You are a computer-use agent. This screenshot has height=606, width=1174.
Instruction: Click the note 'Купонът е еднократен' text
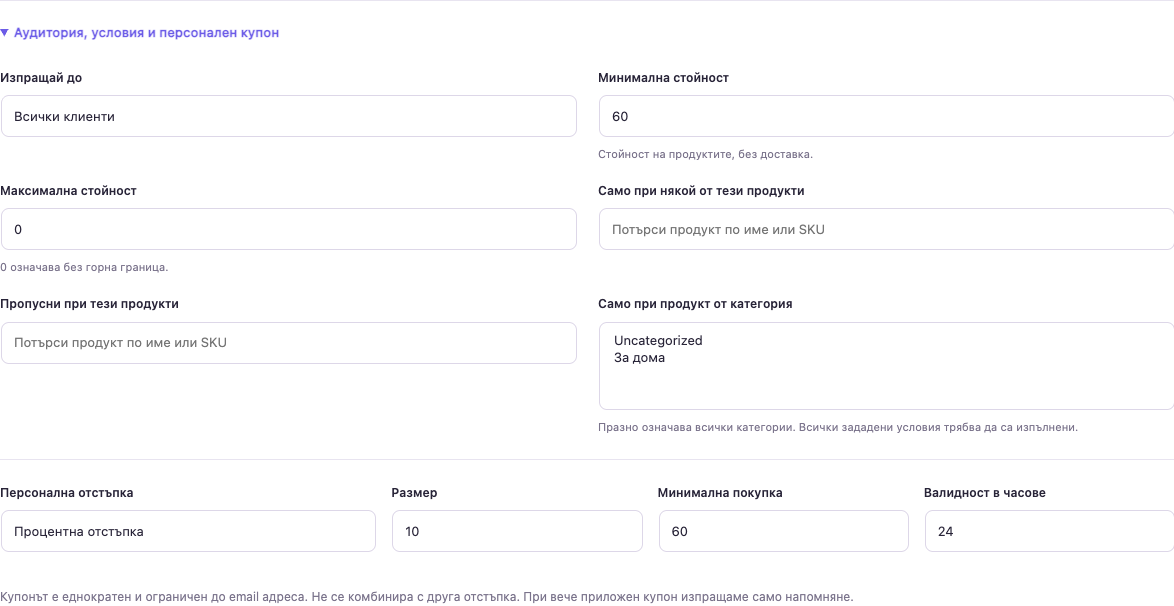426,598
